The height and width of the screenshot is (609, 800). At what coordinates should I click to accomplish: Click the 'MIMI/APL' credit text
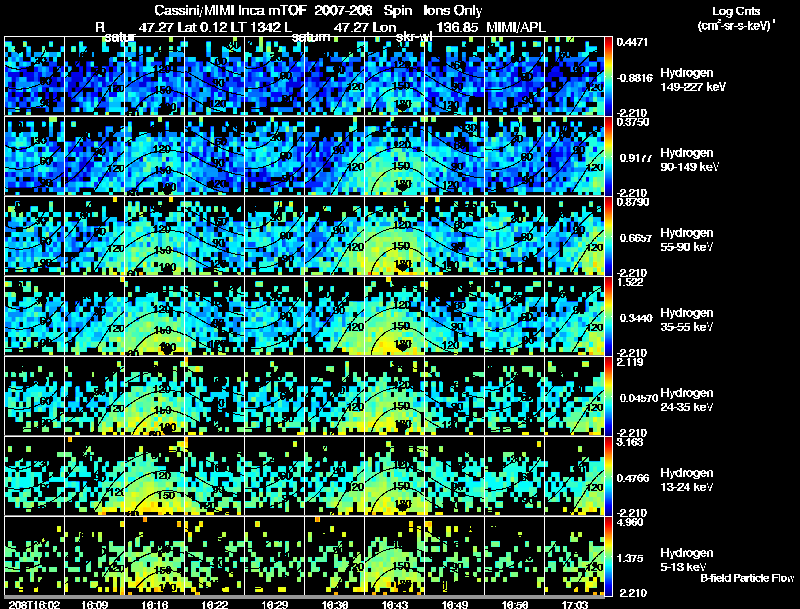(515, 28)
